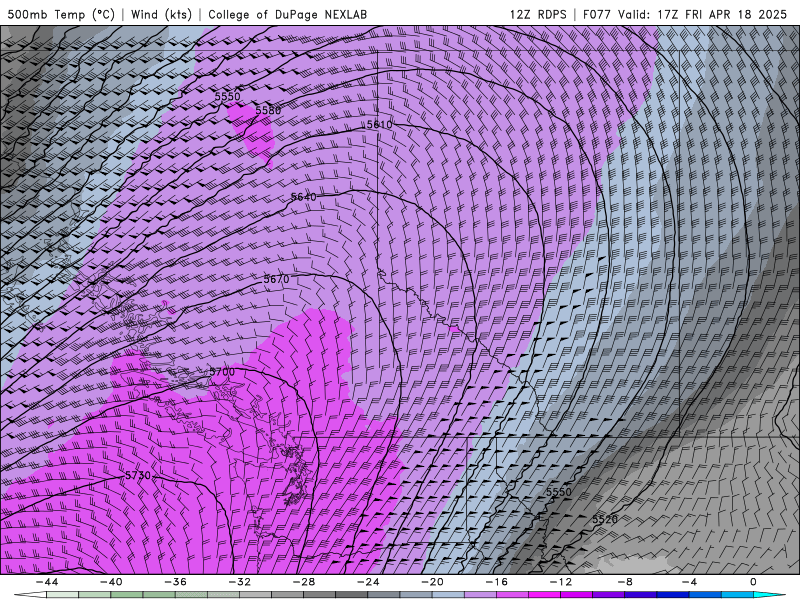800x600 pixels.
Task: Click the -28 colorbar tick label
Action: pos(304,582)
